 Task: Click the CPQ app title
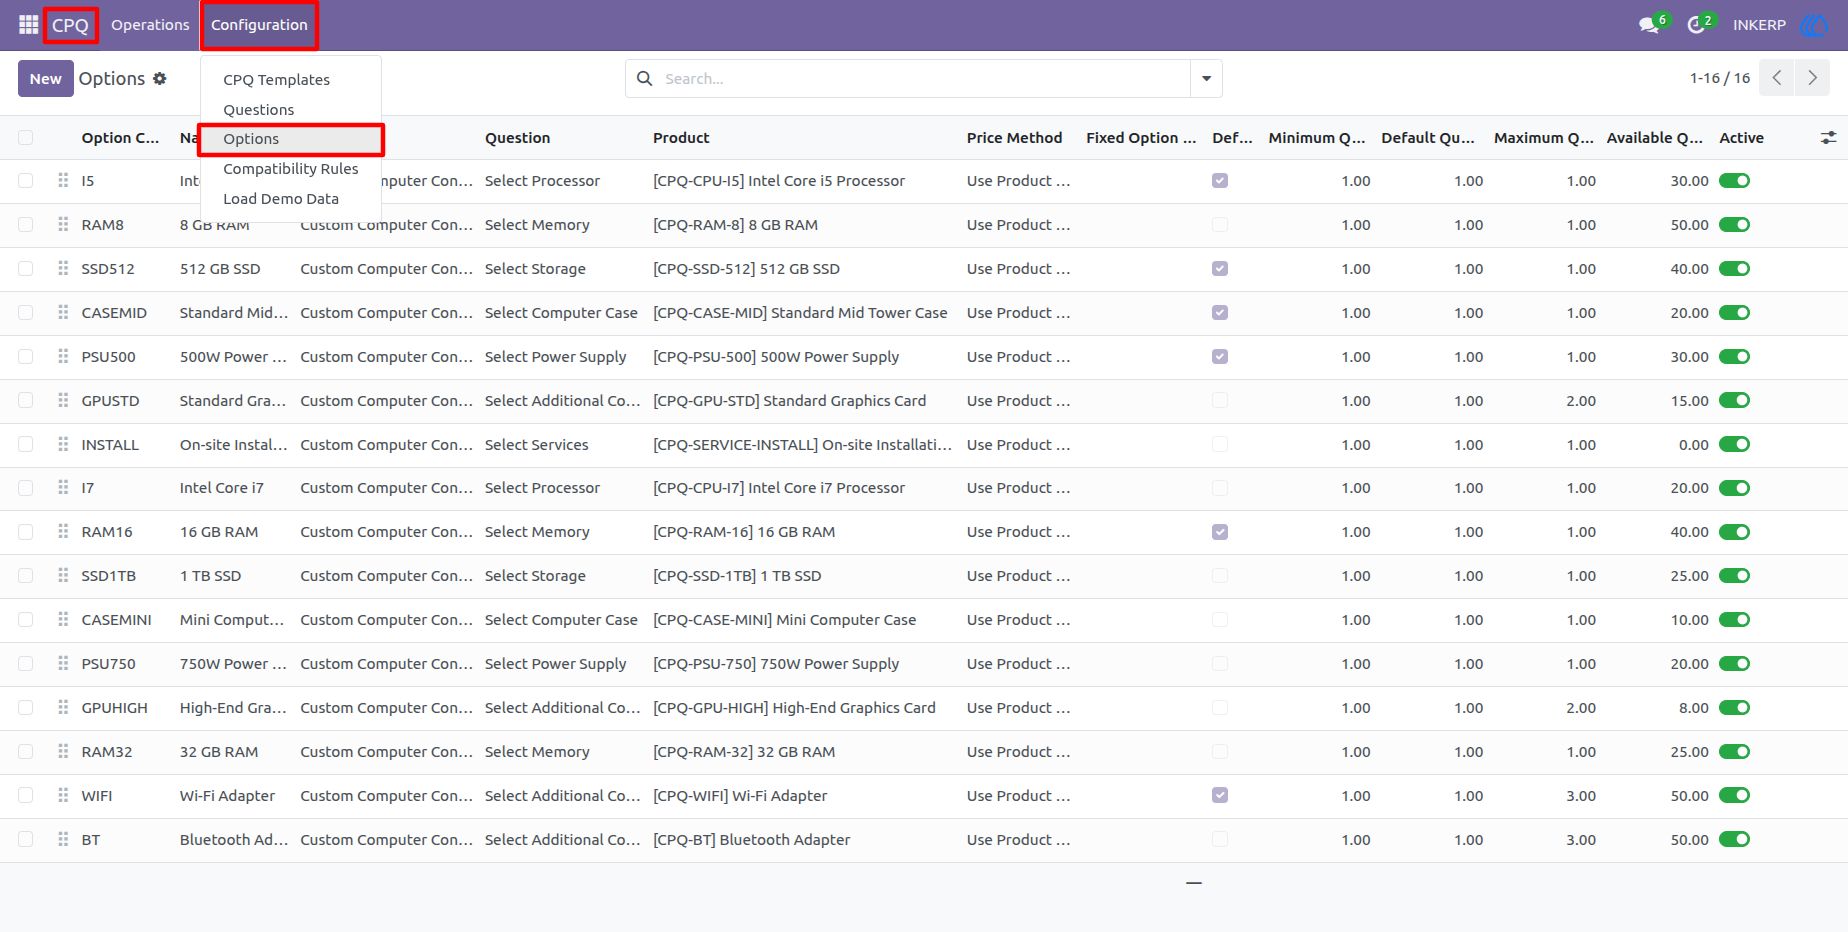click(x=70, y=25)
